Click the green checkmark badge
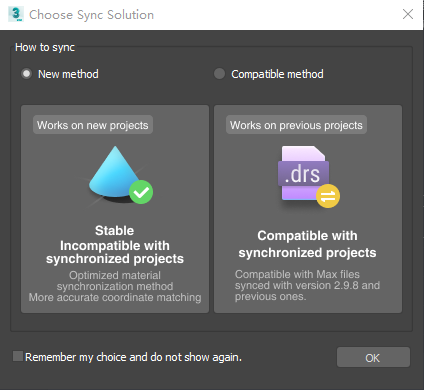Screen dimensions: 424x390 tap(141, 192)
